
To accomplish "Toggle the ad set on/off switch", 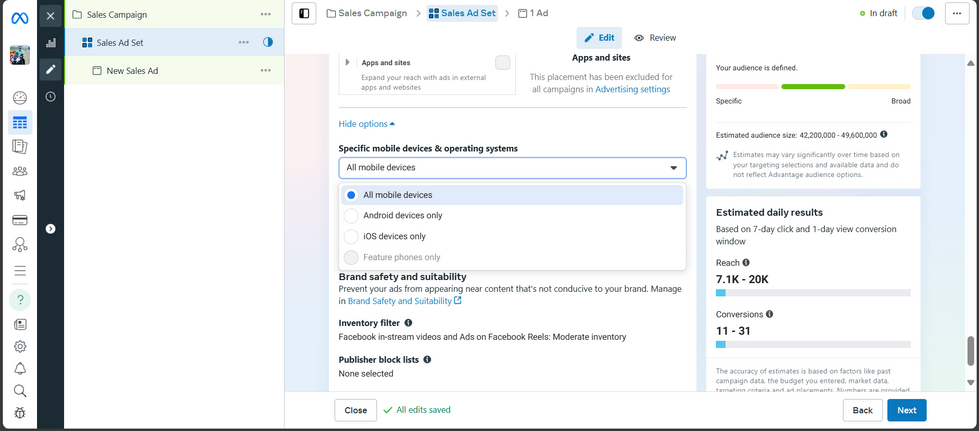I will coord(923,13).
